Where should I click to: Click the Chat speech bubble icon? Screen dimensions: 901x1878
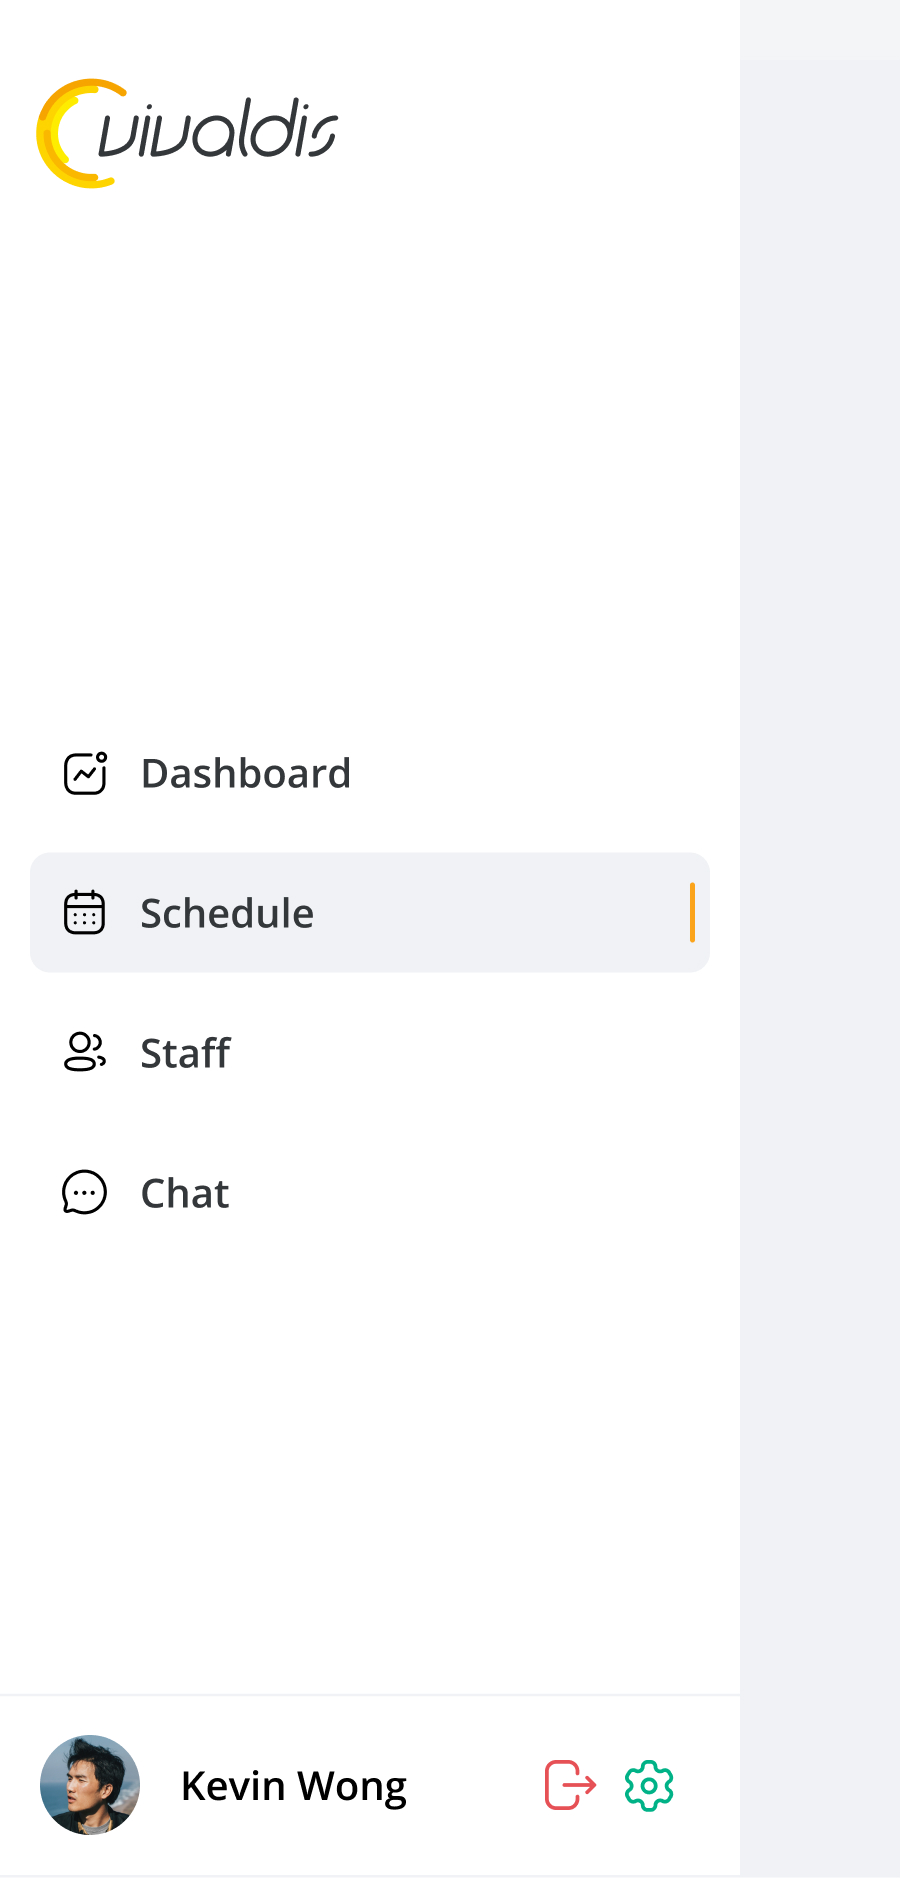tap(84, 1192)
